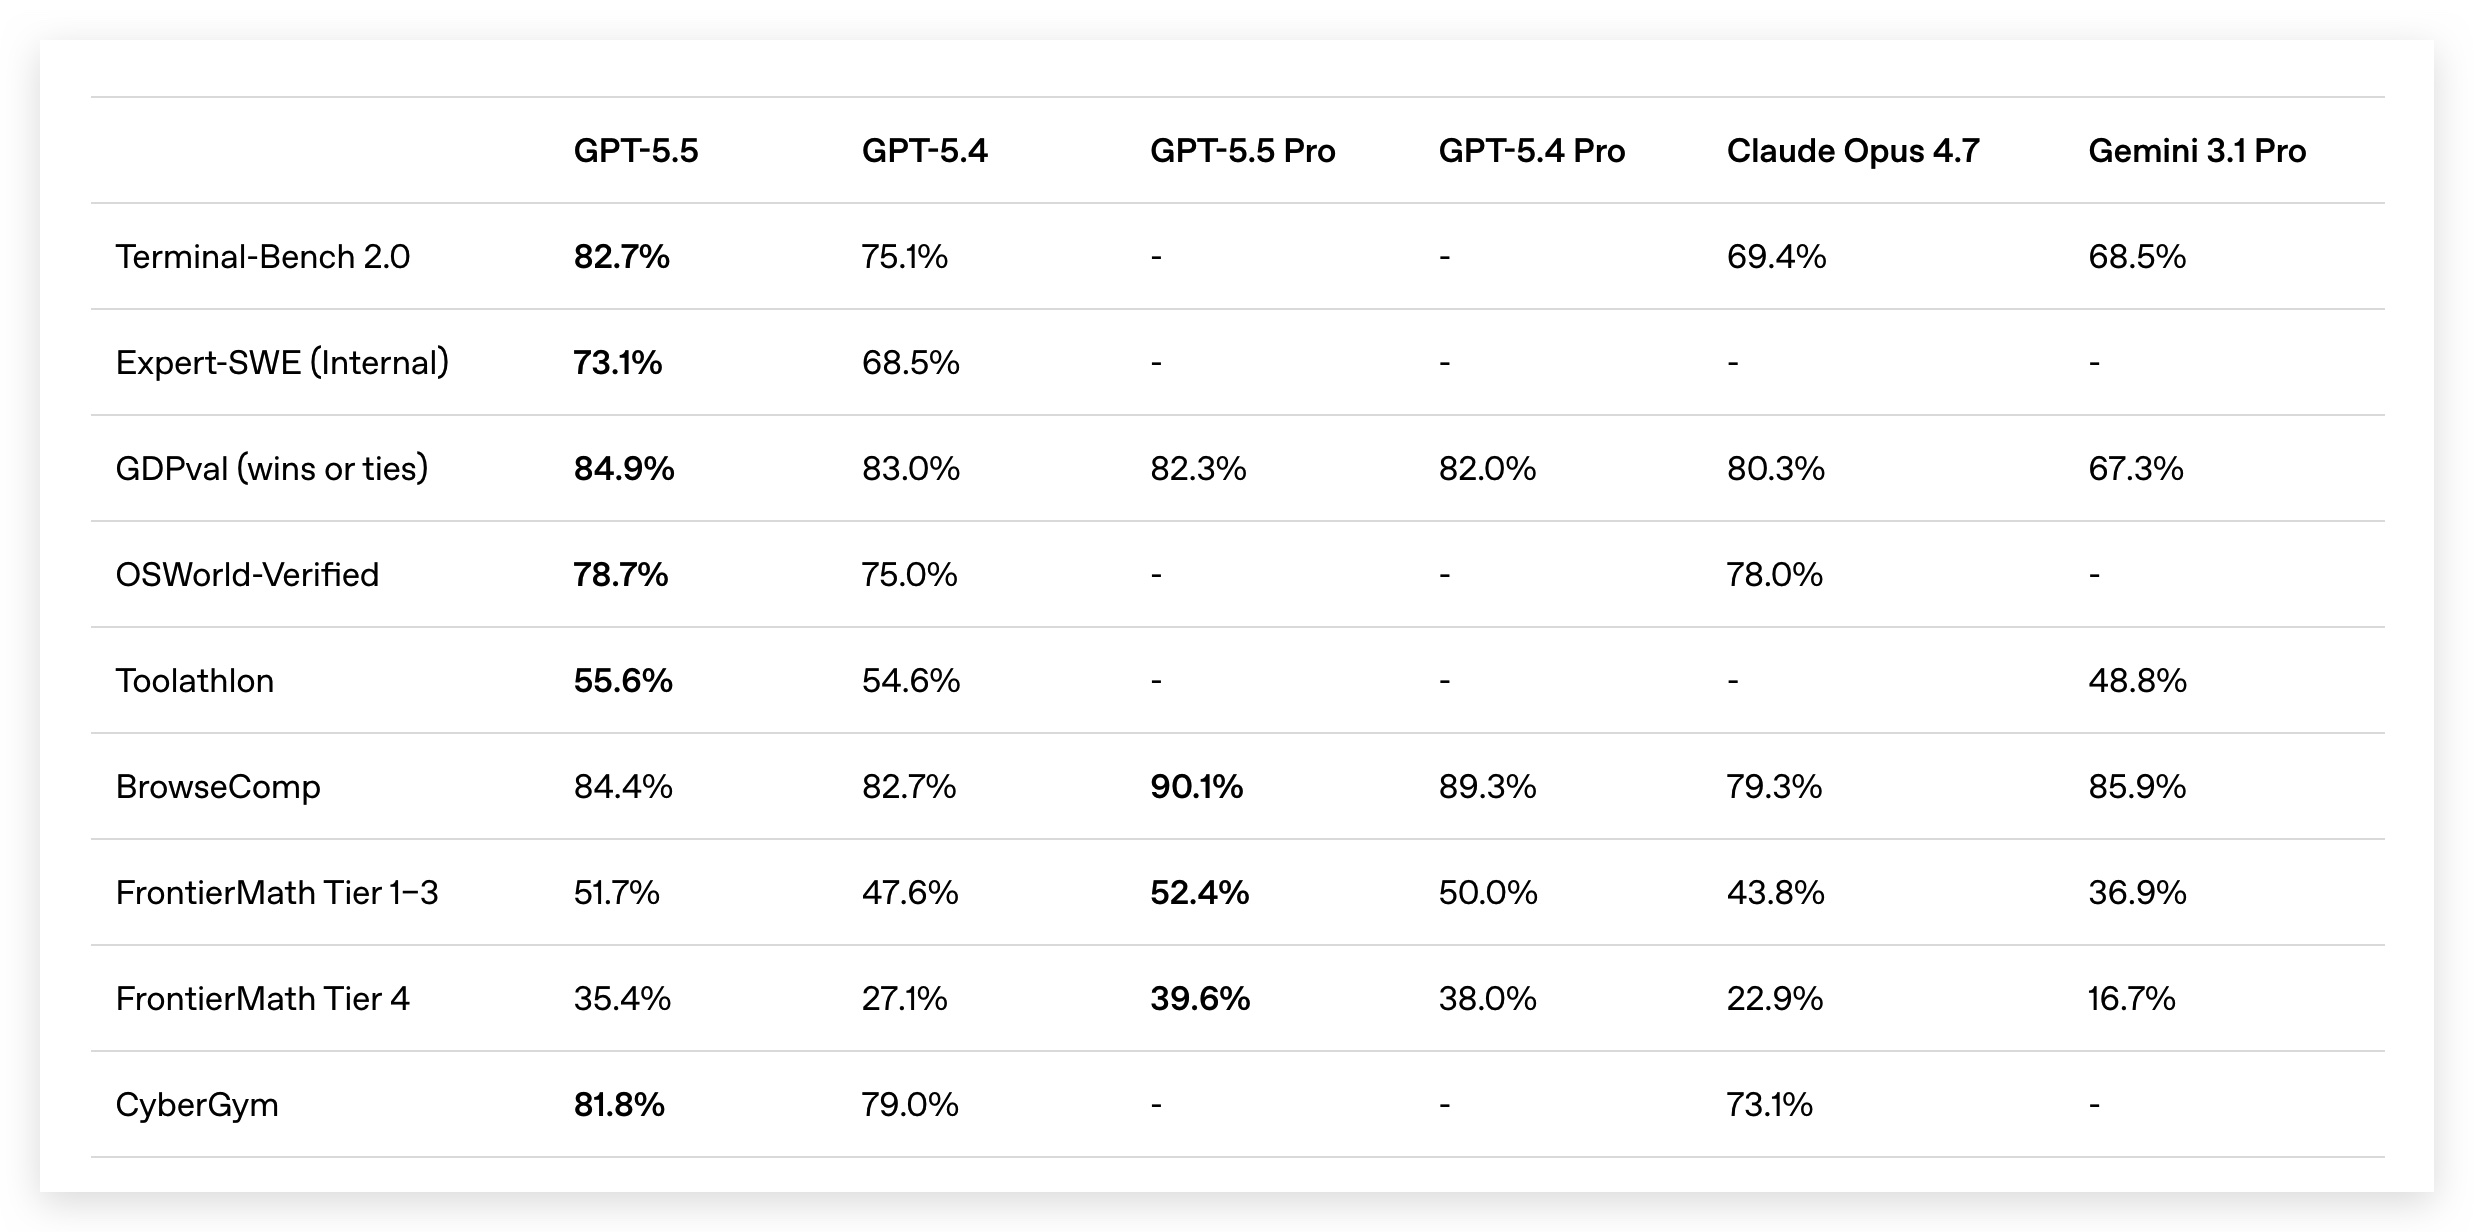Image resolution: width=2474 pixels, height=1232 pixels.
Task: Select the Toolathlon row label
Action: (x=194, y=681)
